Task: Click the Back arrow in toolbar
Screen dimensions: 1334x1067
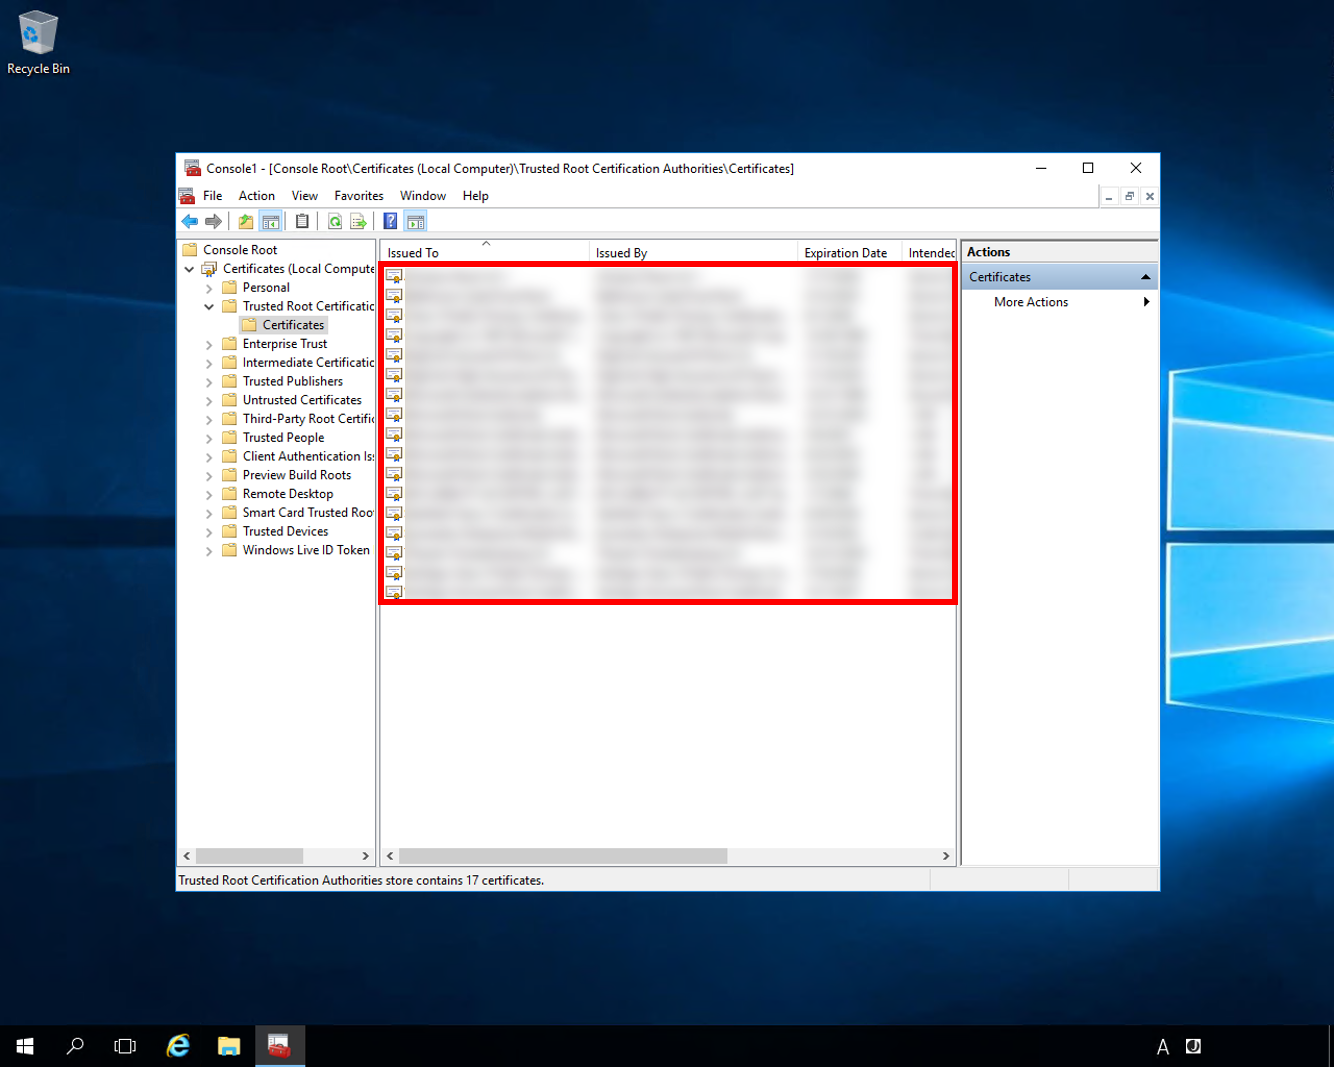Action: pos(190,221)
